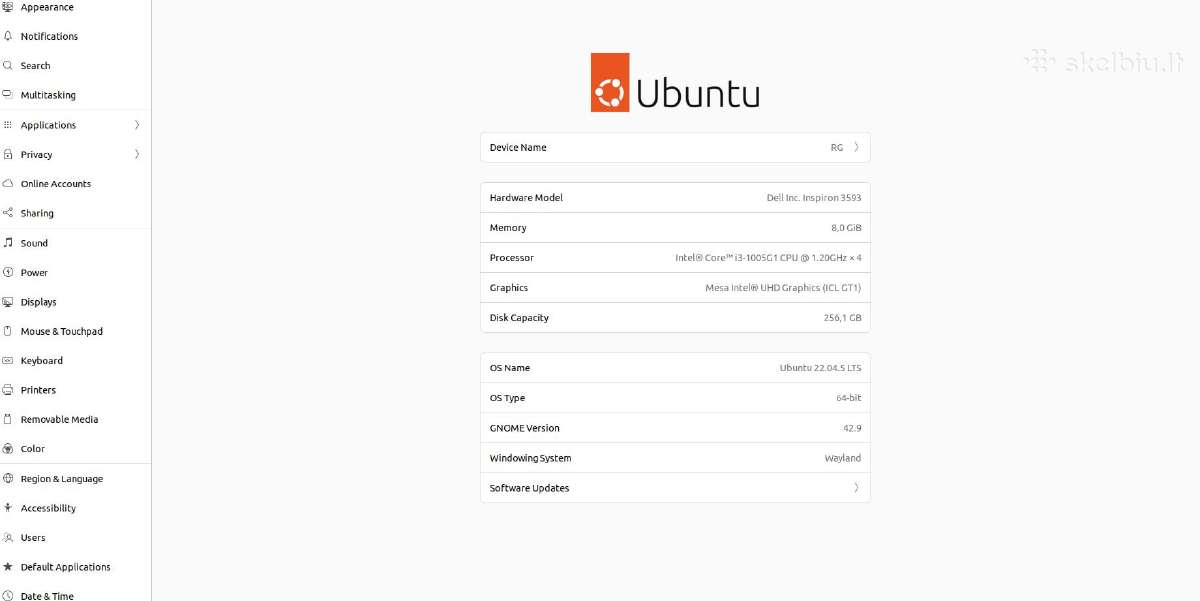Open Online Accounts settings

point(56,184)
